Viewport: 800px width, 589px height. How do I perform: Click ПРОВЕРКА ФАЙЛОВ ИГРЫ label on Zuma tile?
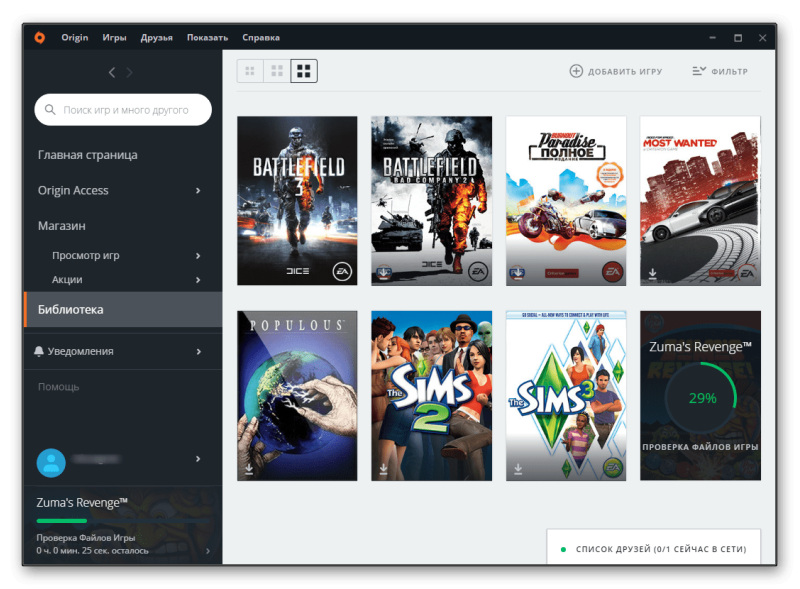pyautogui.click(x=700, y=447)
